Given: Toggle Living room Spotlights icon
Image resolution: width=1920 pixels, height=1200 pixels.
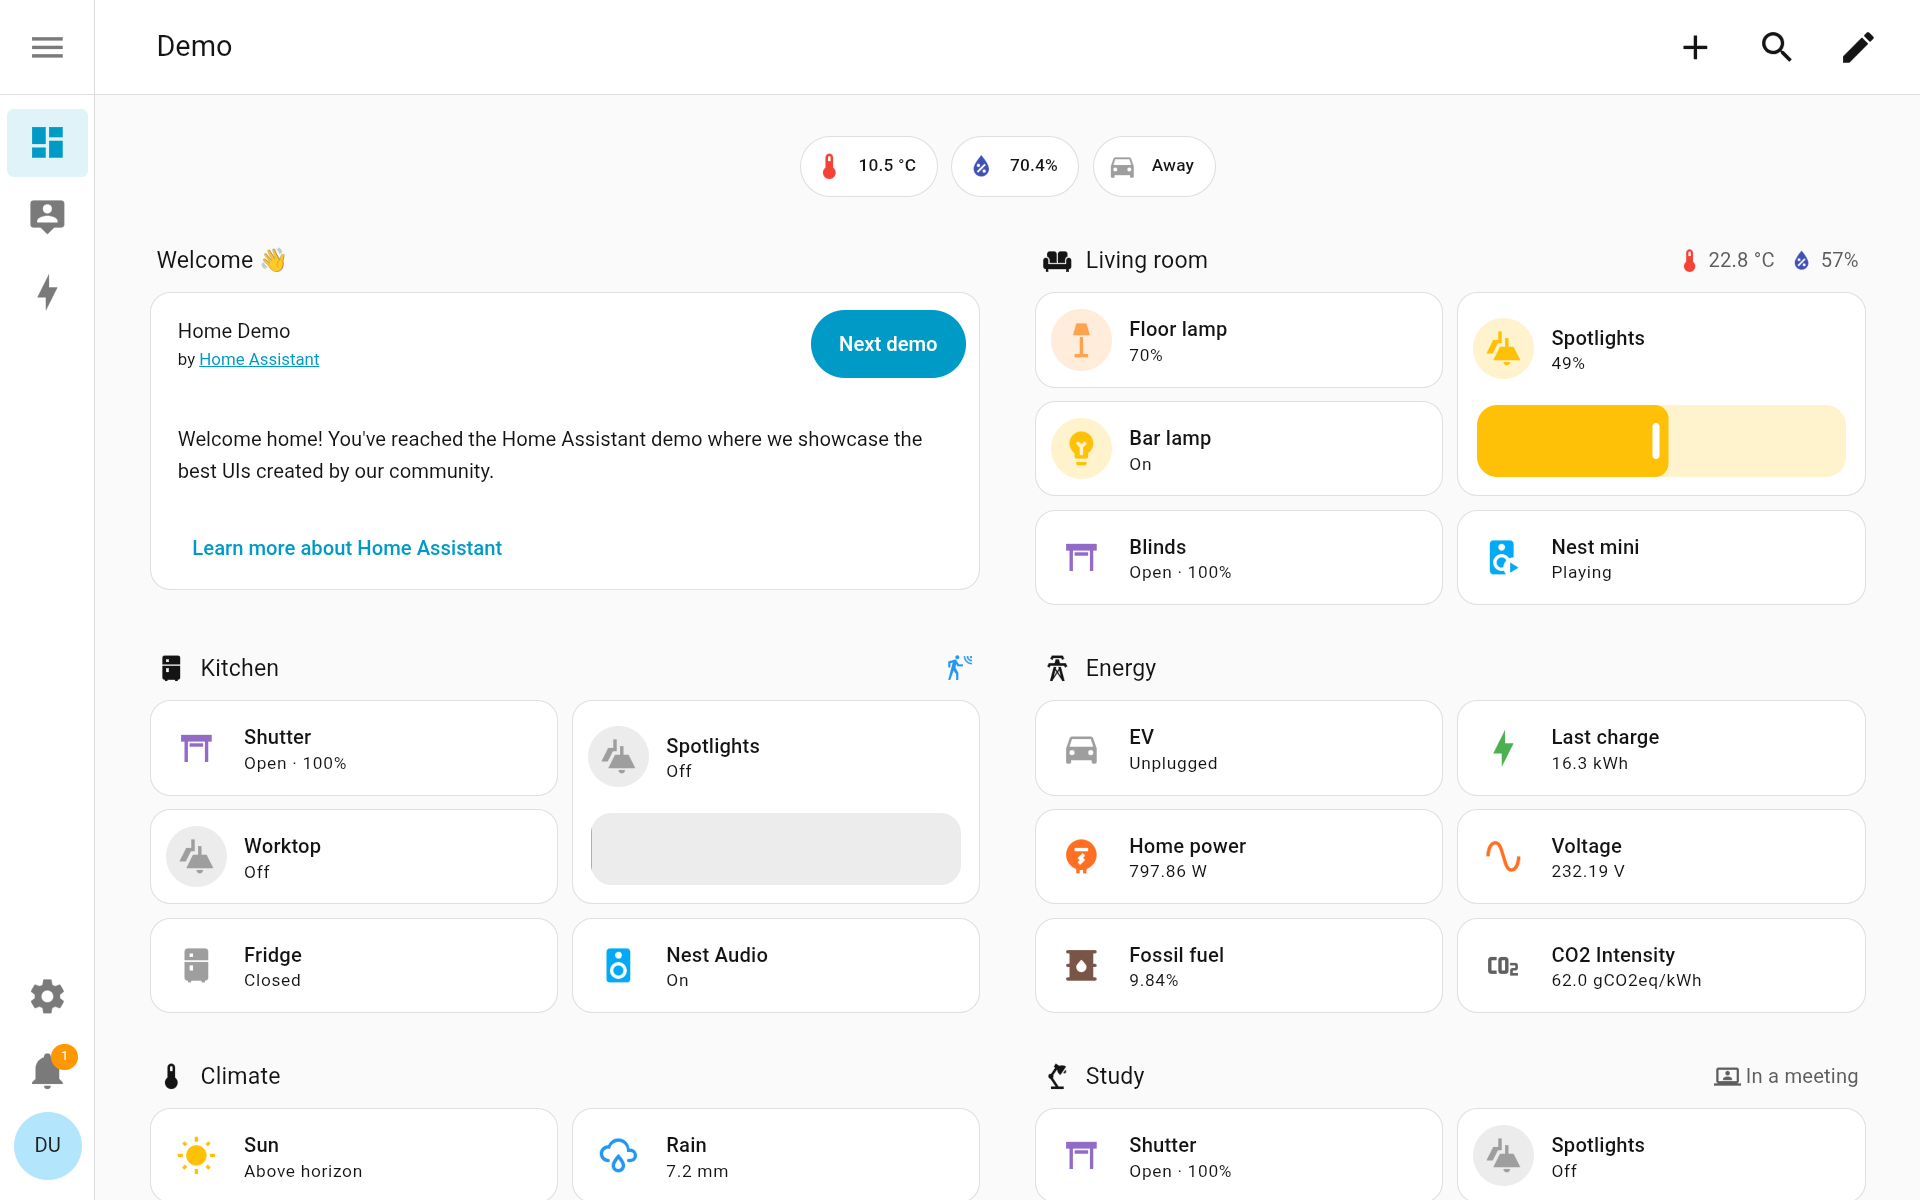Looking at the screenshot, I should click(x=1503, y=349).
